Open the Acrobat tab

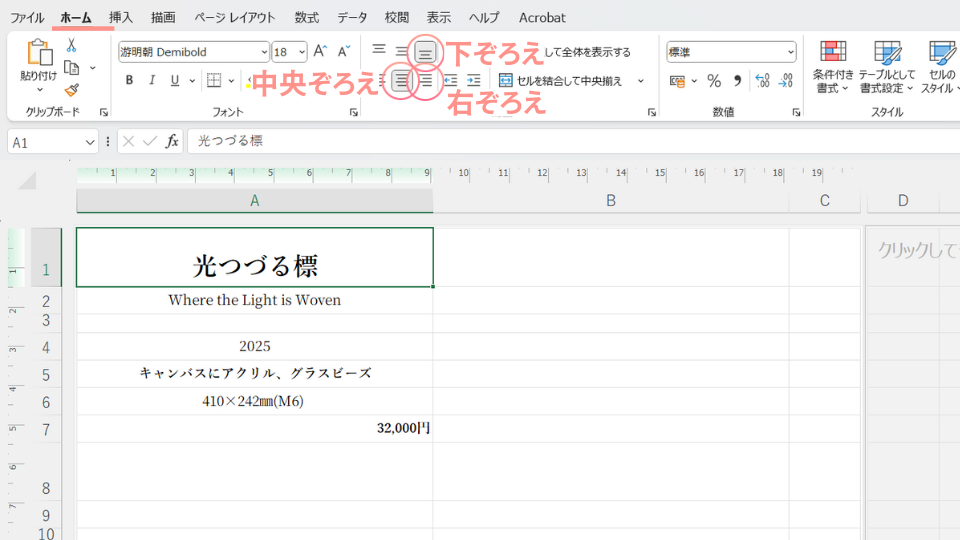(542, 18)
